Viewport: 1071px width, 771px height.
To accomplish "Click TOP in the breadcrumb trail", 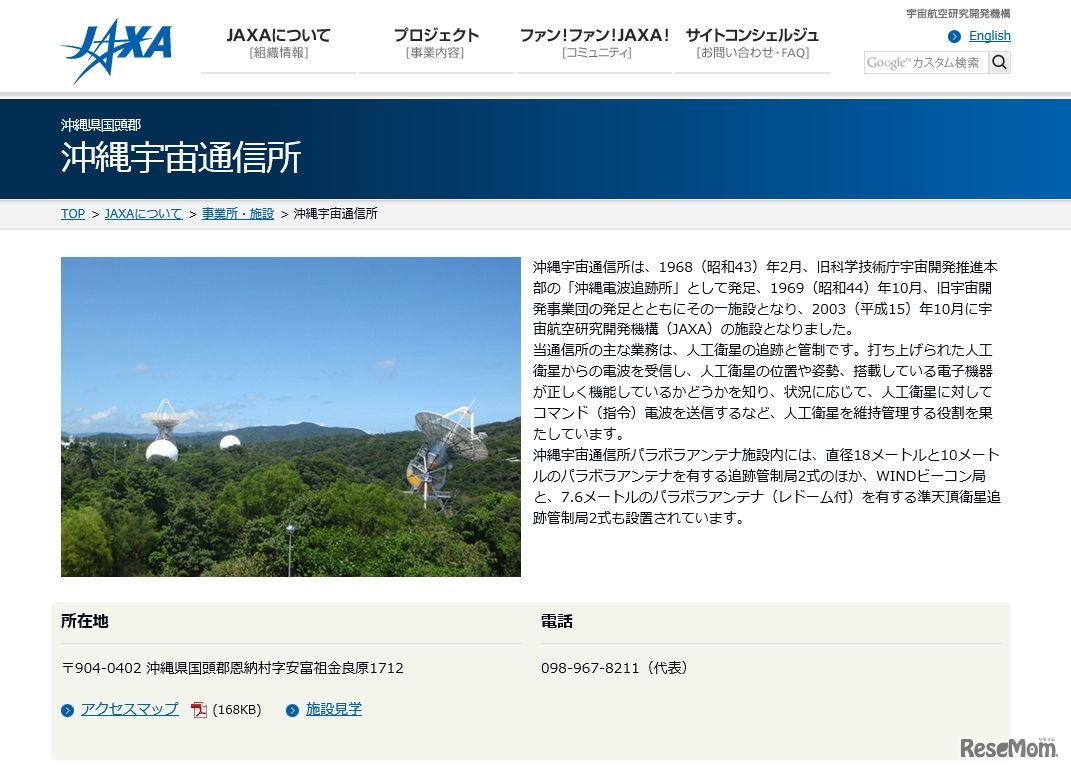I will pos(72,214).
